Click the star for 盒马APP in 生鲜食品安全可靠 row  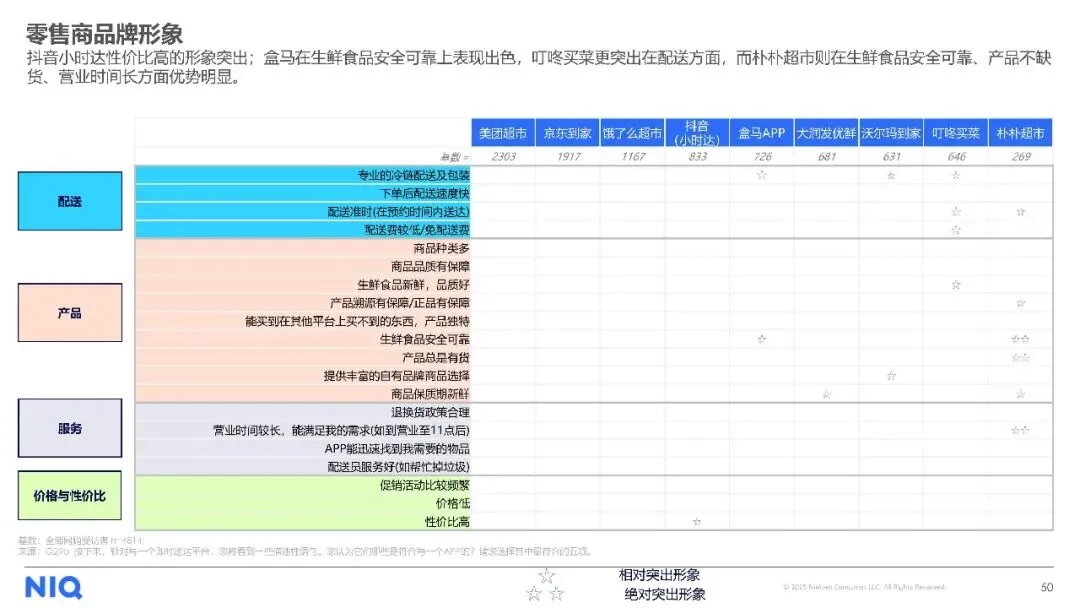point(761,339)
